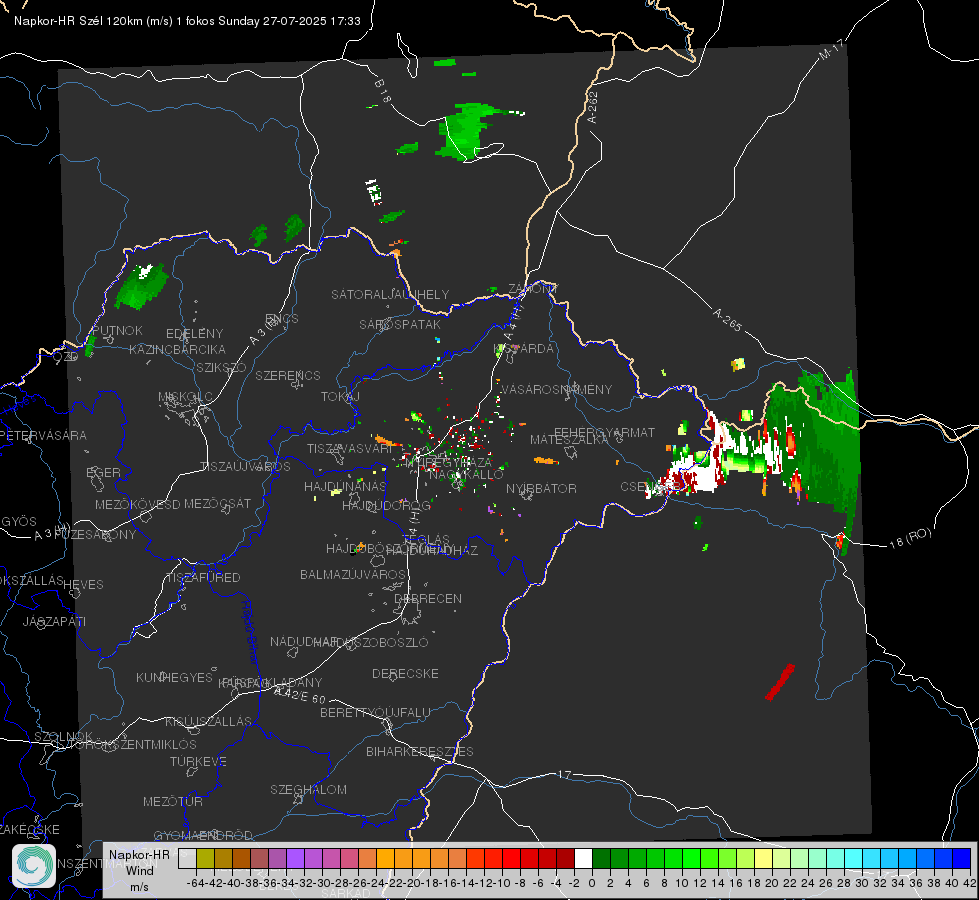Screen dimensions: 979x900
Task: Click the PÉTERVÁSÁRA label
Action: tap(44, 435)
